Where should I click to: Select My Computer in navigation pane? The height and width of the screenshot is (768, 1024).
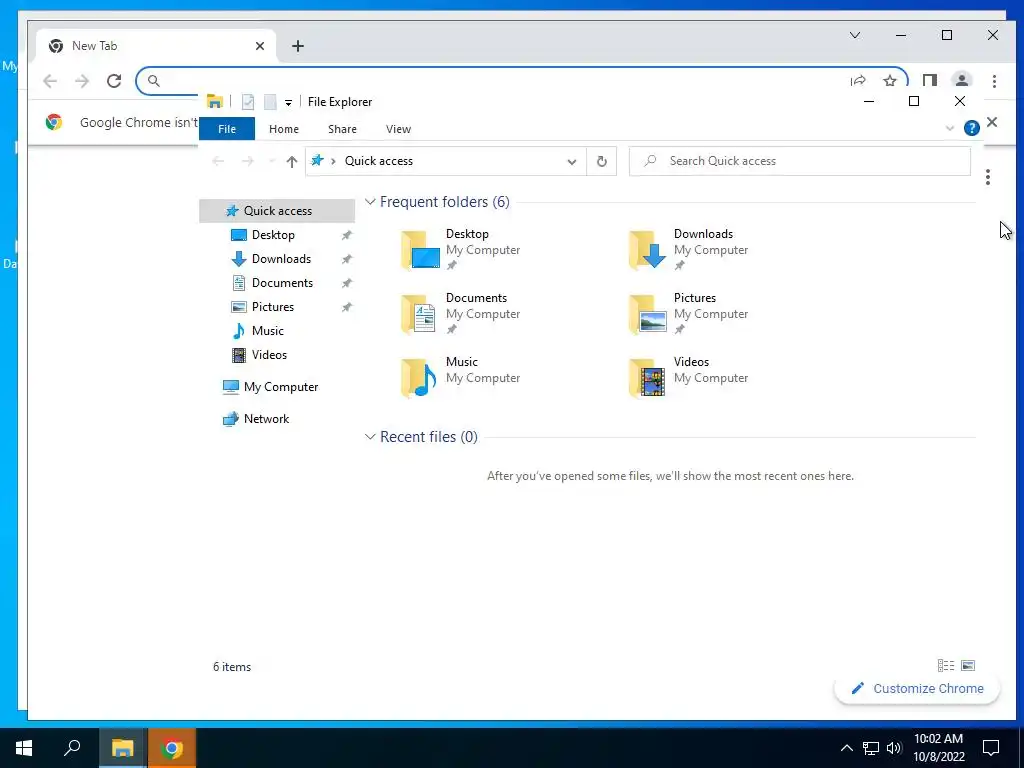pos(281,387)
